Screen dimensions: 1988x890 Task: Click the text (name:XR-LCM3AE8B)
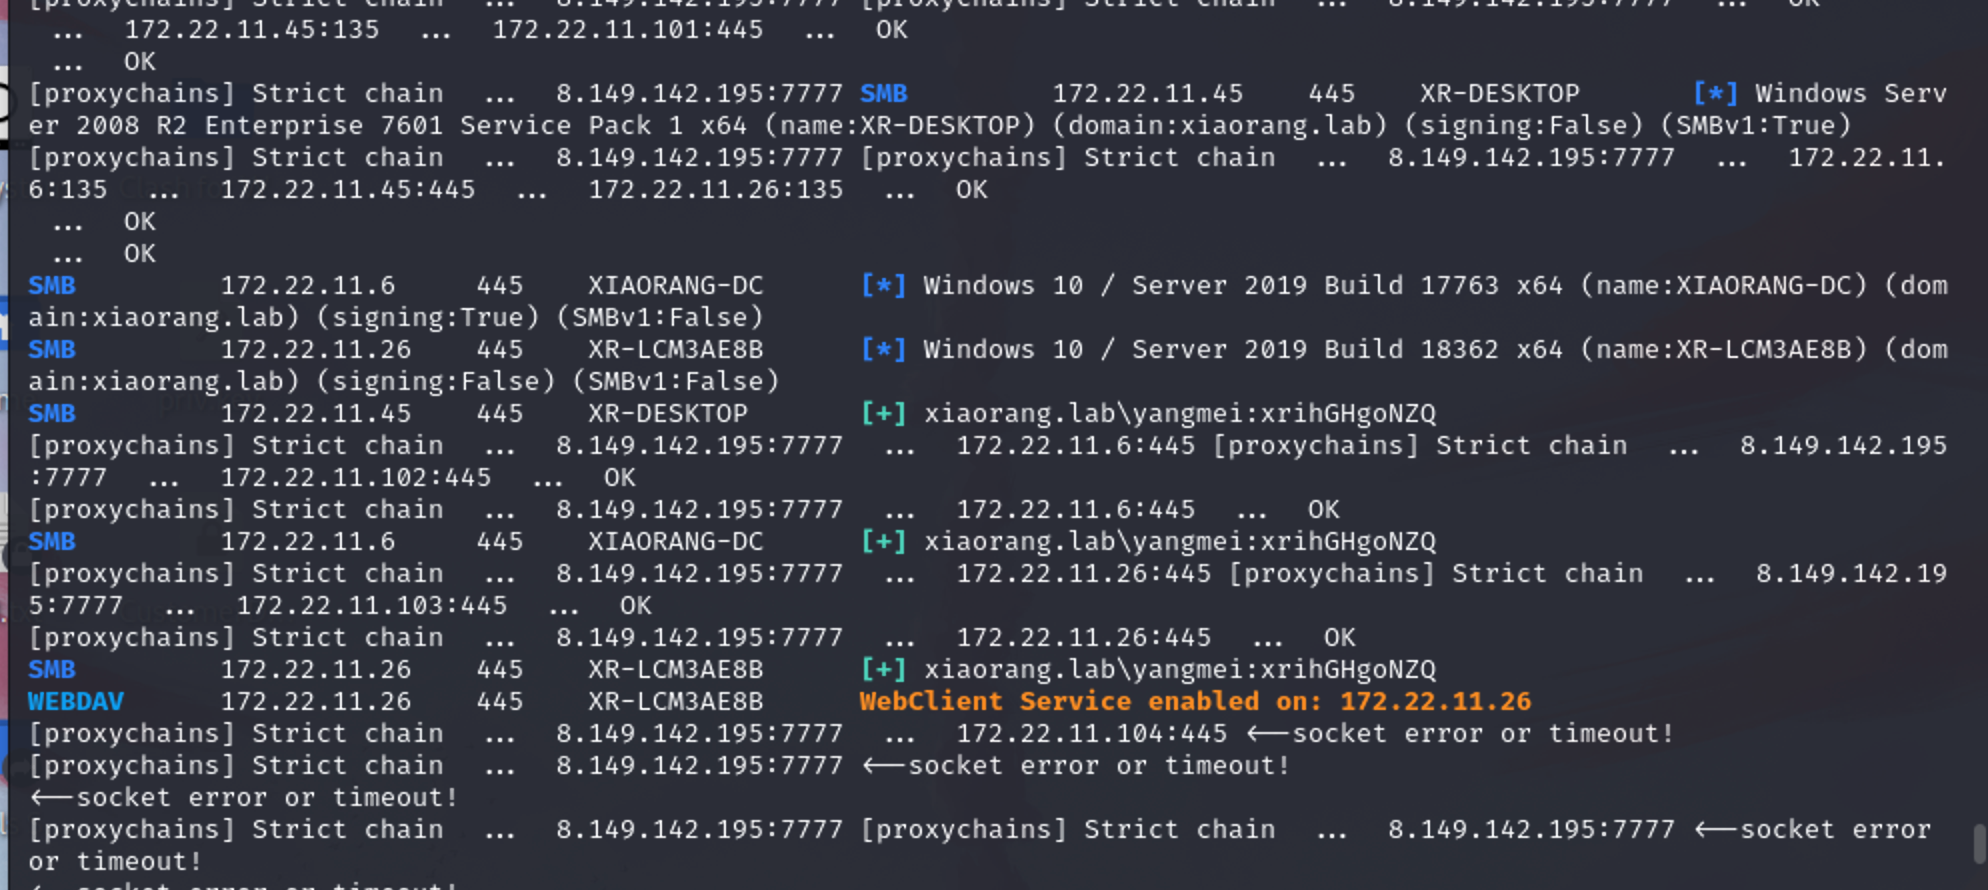[x=1724, y=349]
